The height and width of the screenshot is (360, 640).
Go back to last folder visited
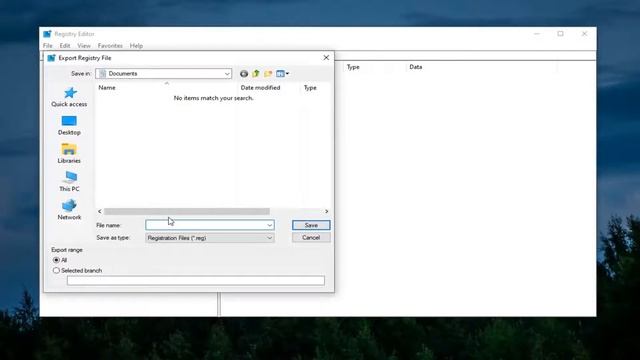coord(244,73)
